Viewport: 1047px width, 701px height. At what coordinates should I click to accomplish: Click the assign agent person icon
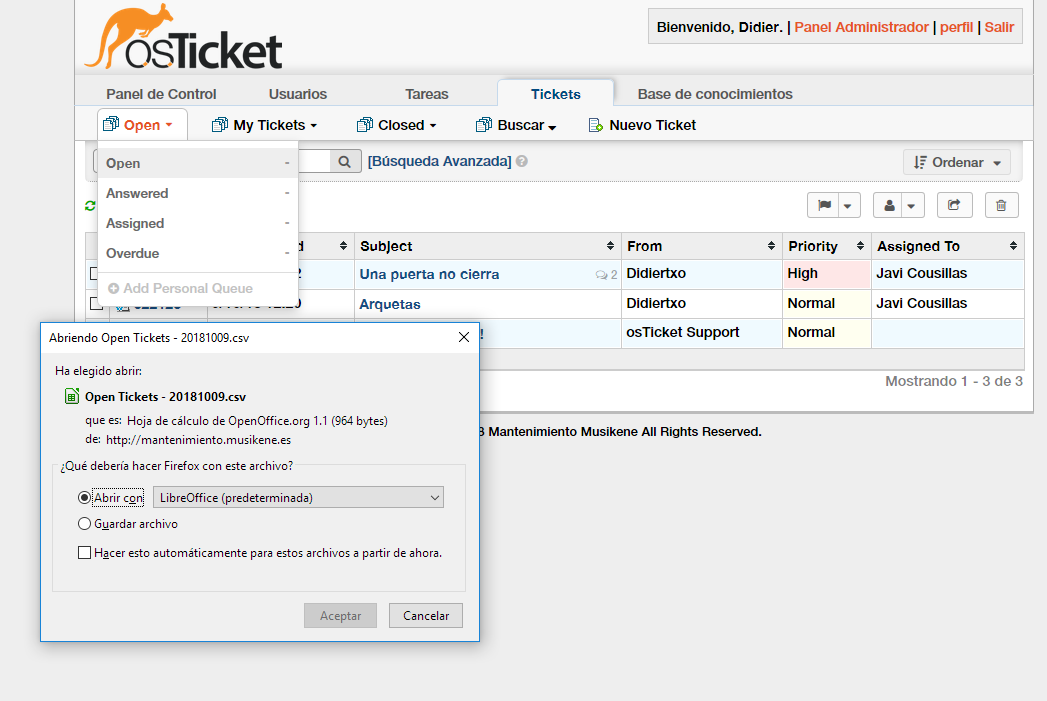pos(892,204)
